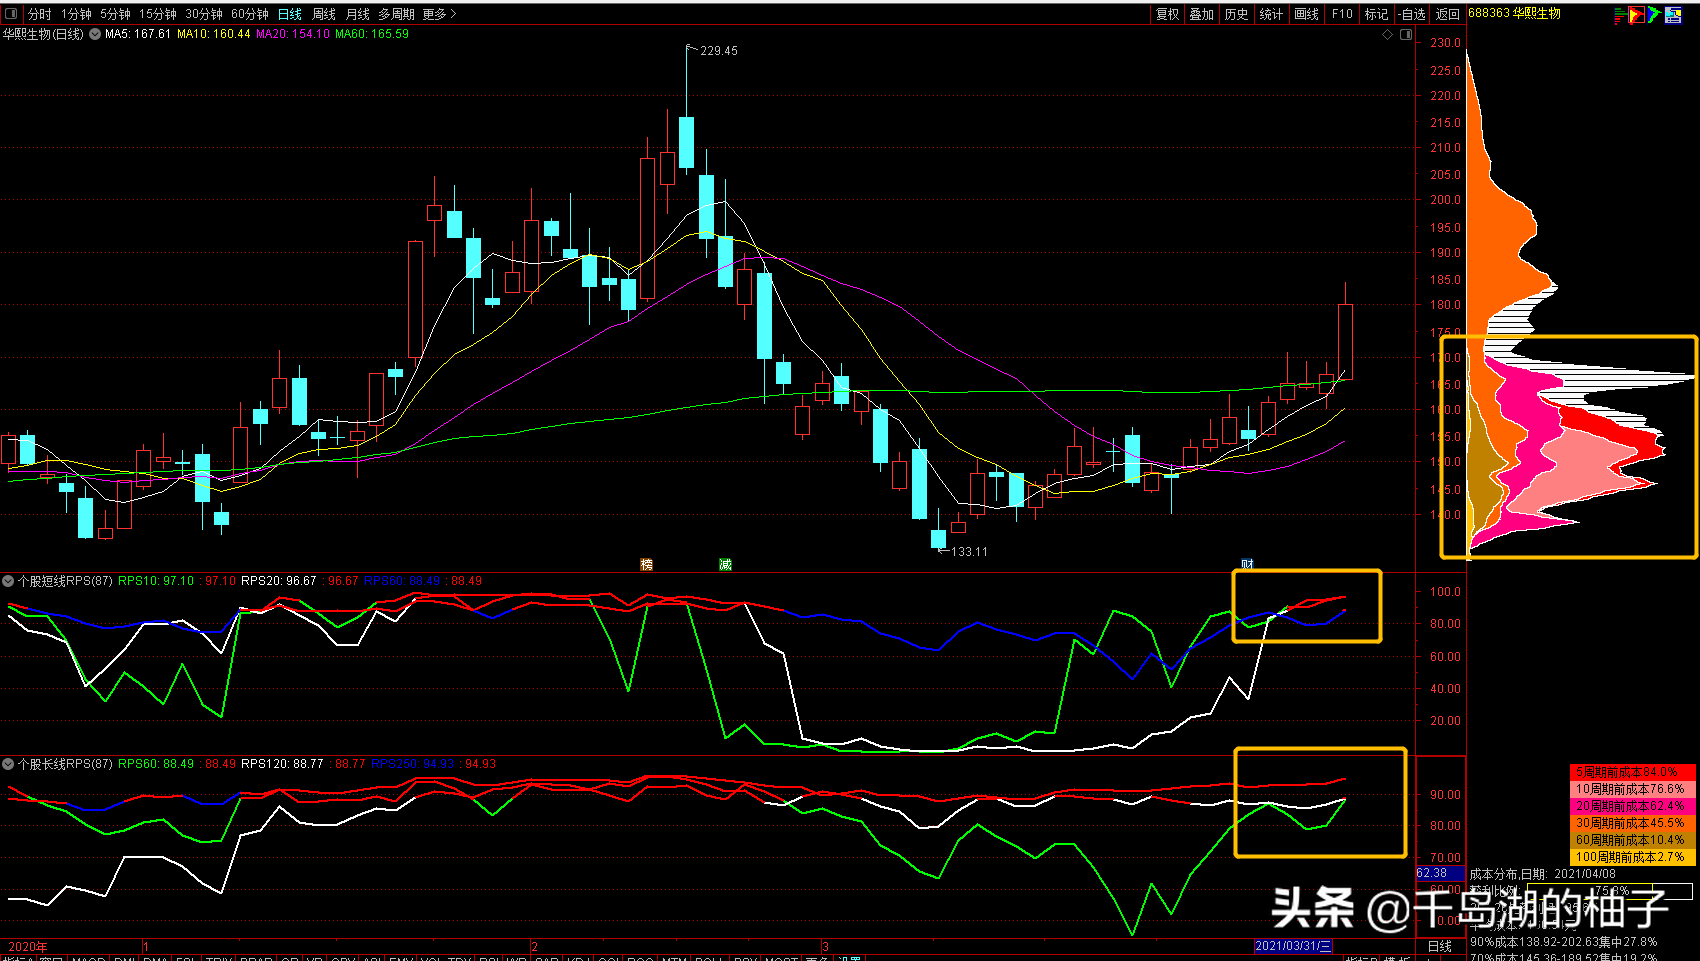
Task: Click the 财 marker below the chart
Action: (x=1247, y=565)
